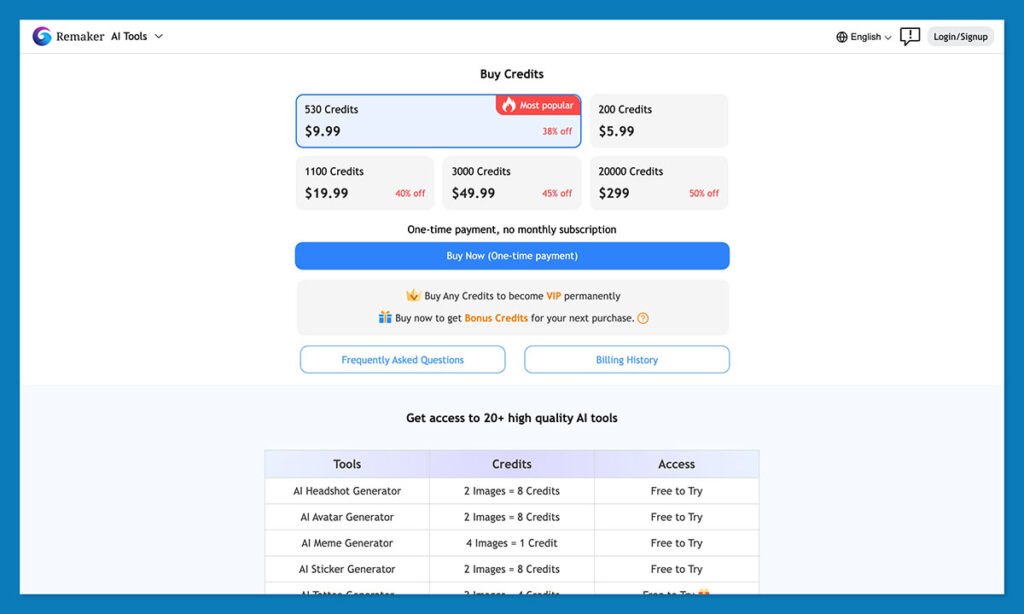Click Free to Try for AI Headshot Generator
Screen dimensions: 1024x614
[x=676, y=491]
